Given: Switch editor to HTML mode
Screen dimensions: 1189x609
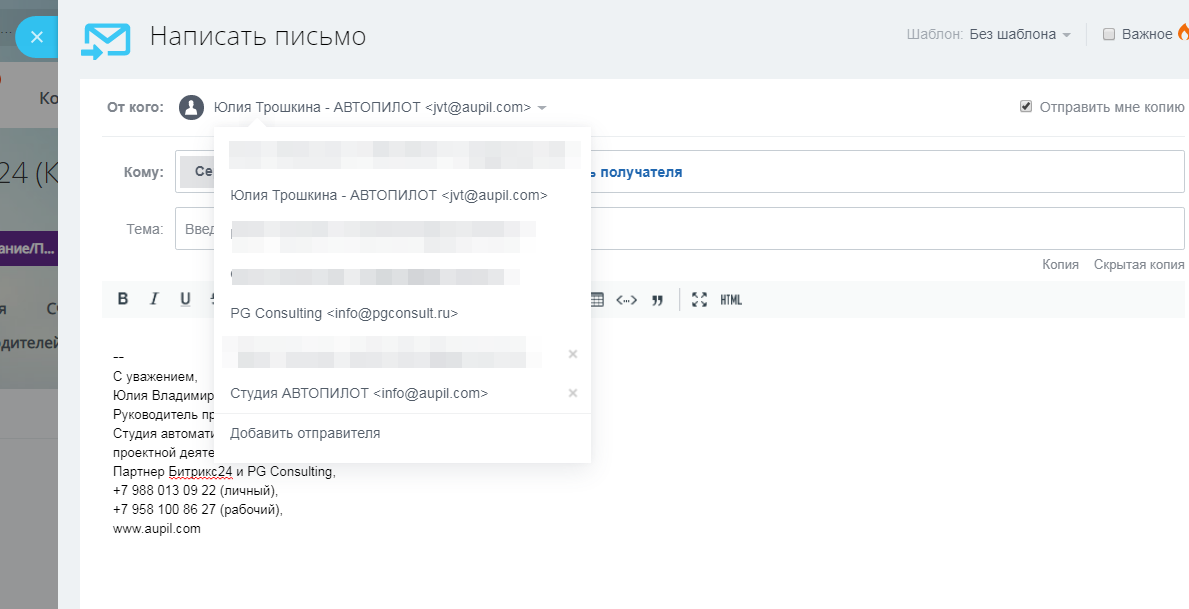Looking at the screenshot, I should pyautogui.click(x=731, y=299).
